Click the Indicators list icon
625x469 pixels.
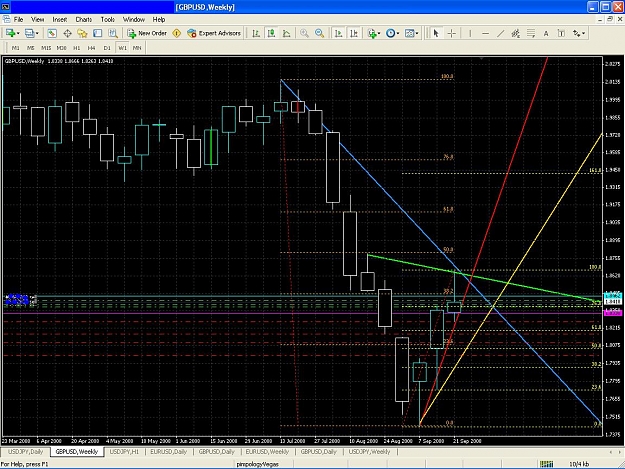372,33
